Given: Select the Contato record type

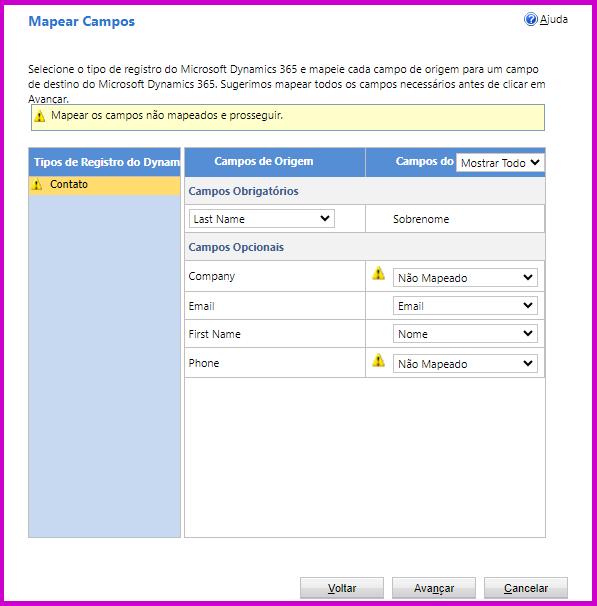Looking at the screenshot, I should pos(104,185).
